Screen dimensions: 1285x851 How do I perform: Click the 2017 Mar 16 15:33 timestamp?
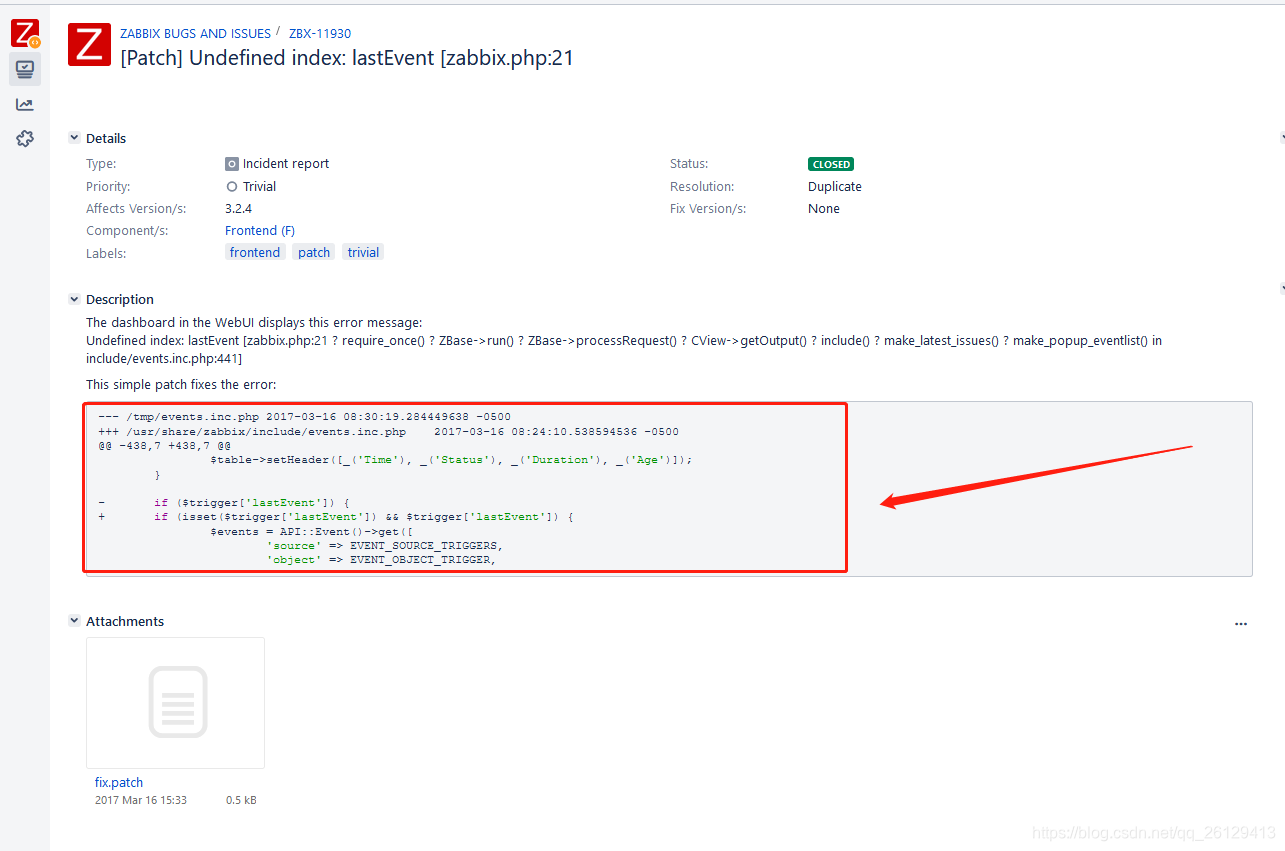tap(141, 800)
